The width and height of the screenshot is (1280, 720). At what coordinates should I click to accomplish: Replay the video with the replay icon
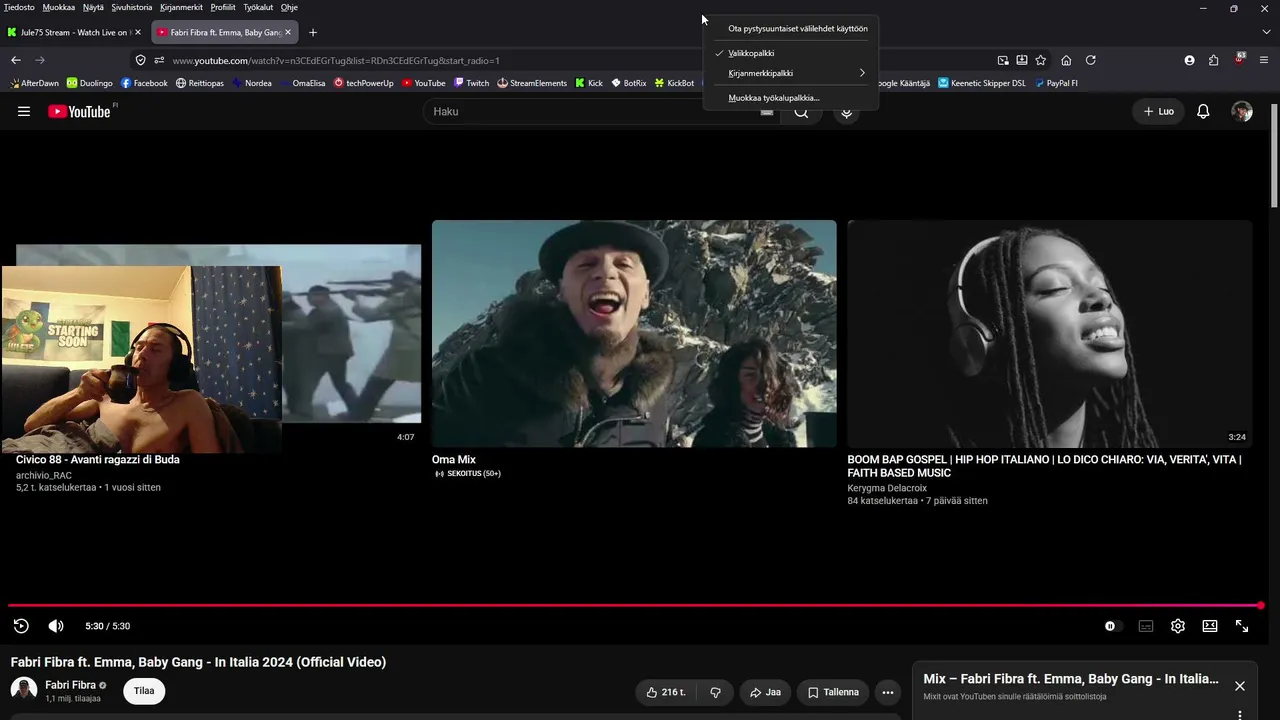[x=21, y=626]
